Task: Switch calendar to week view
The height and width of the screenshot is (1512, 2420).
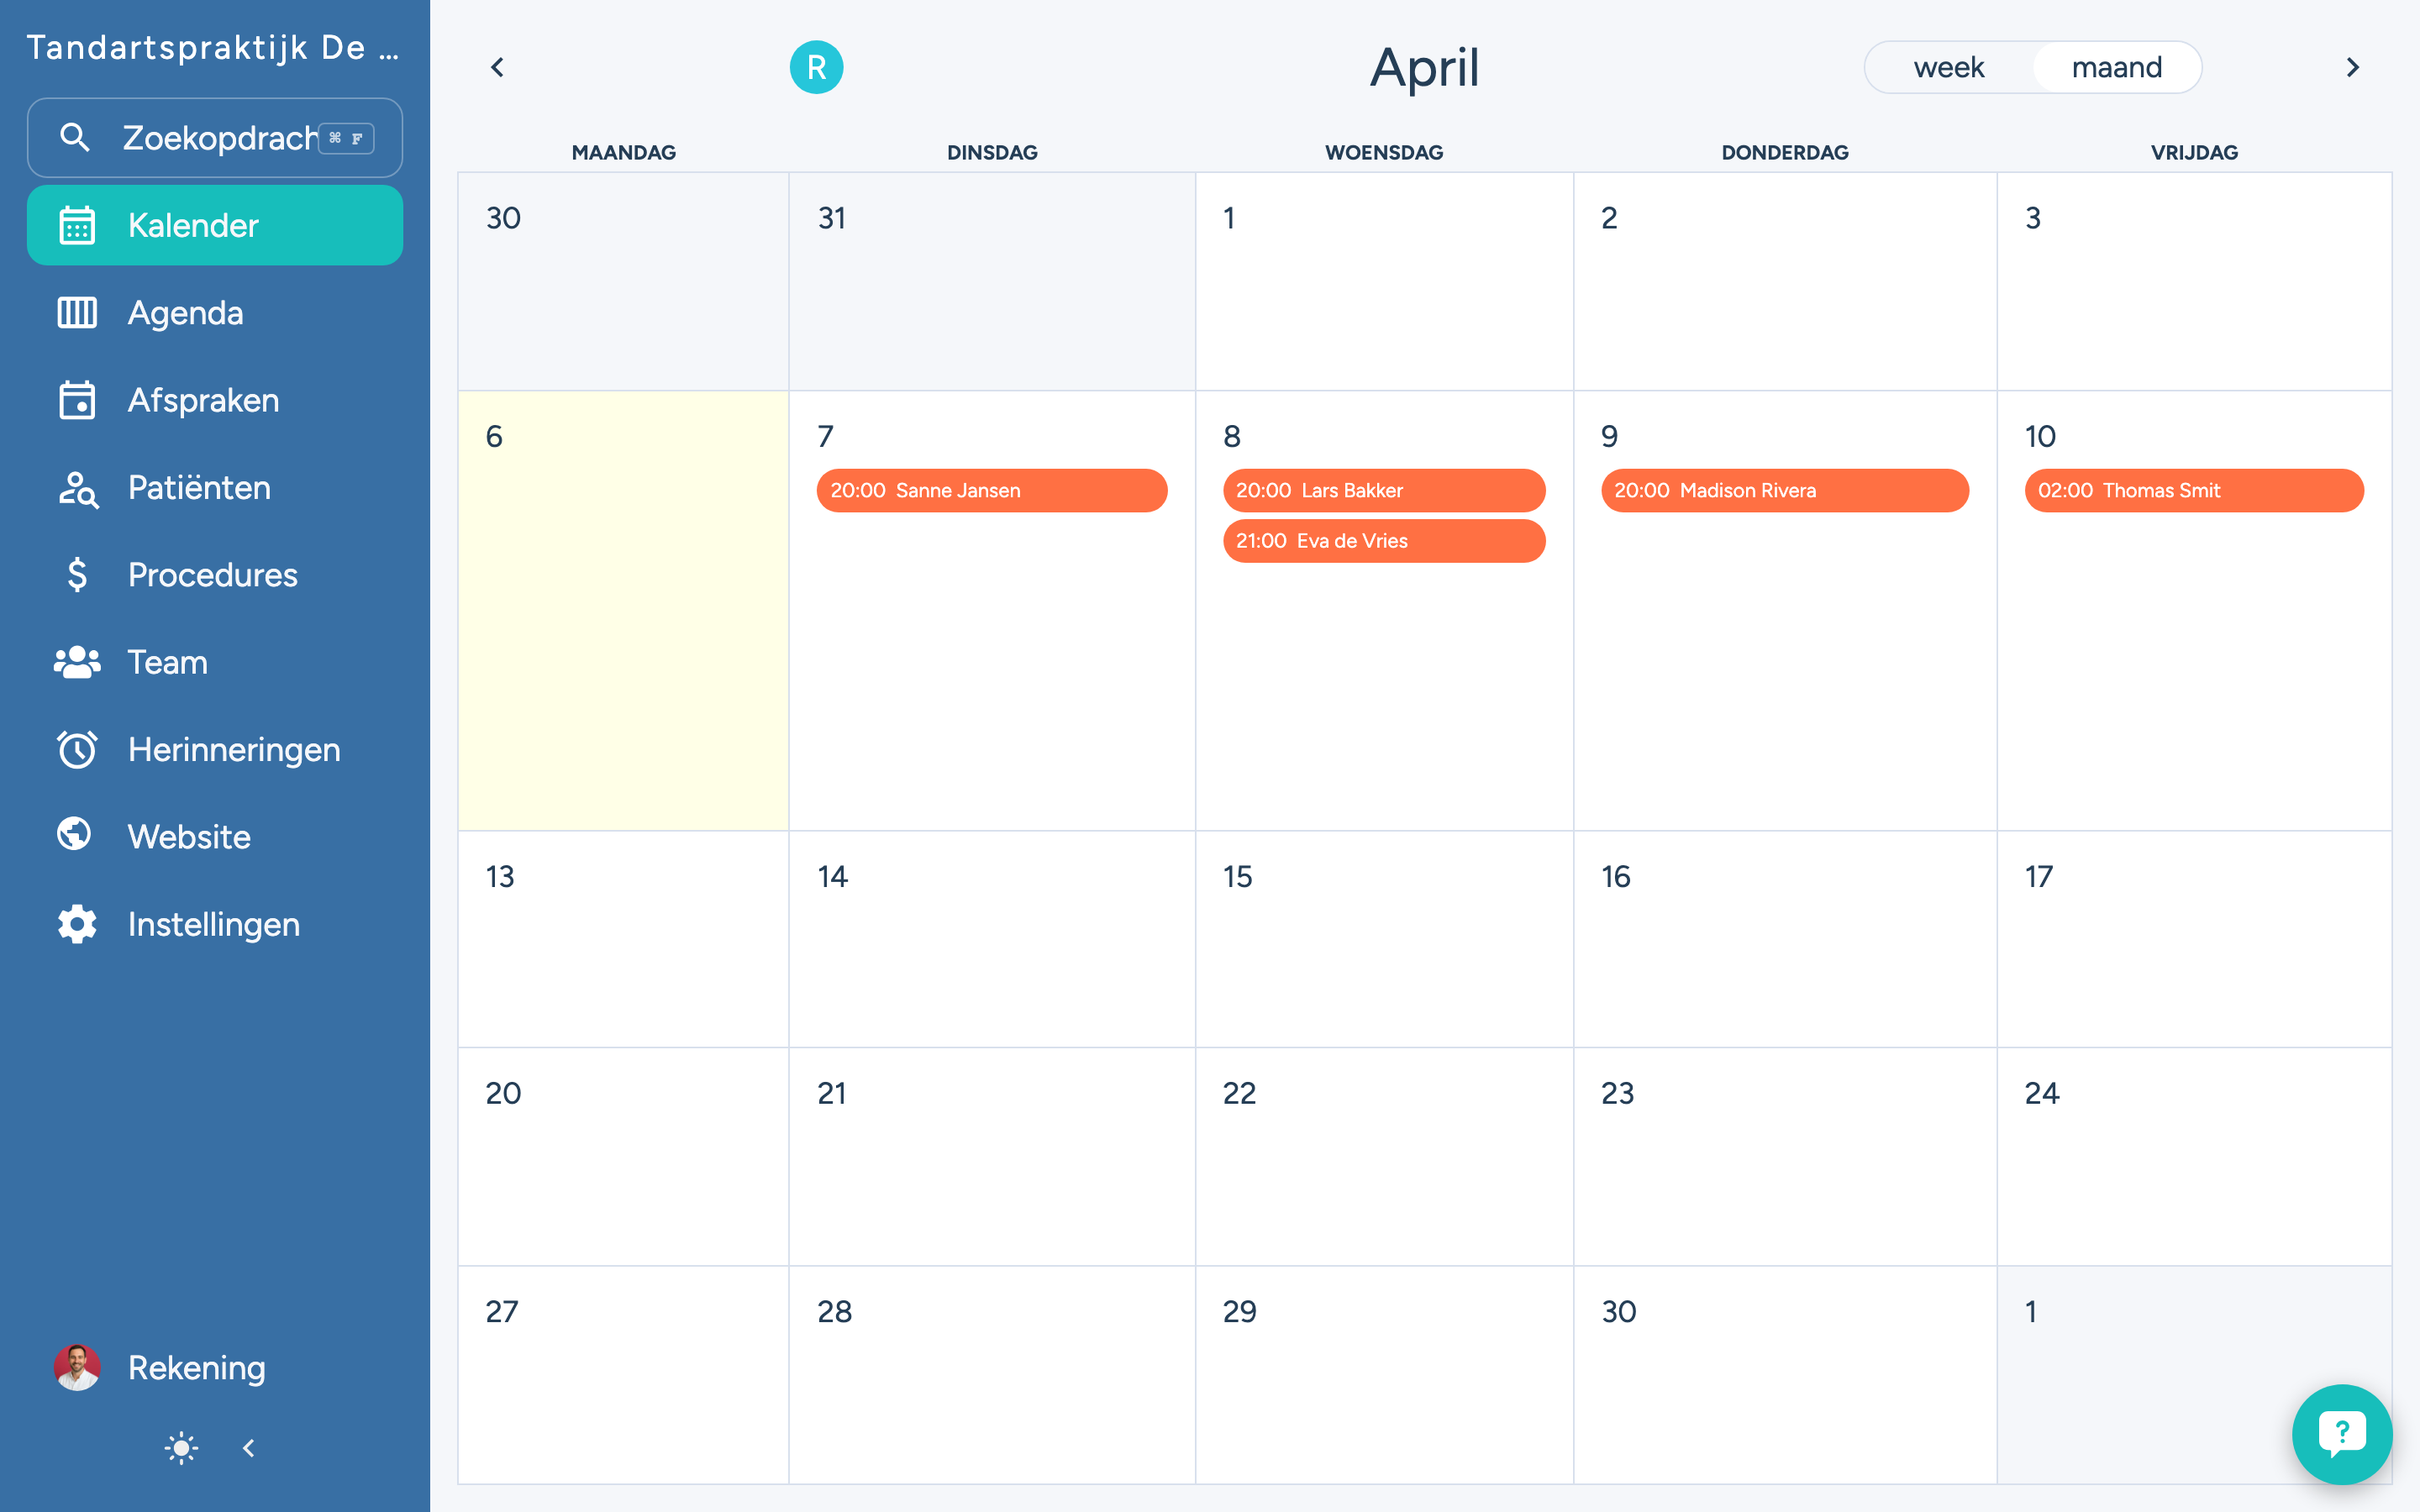Action: [x=1948, y=67]
